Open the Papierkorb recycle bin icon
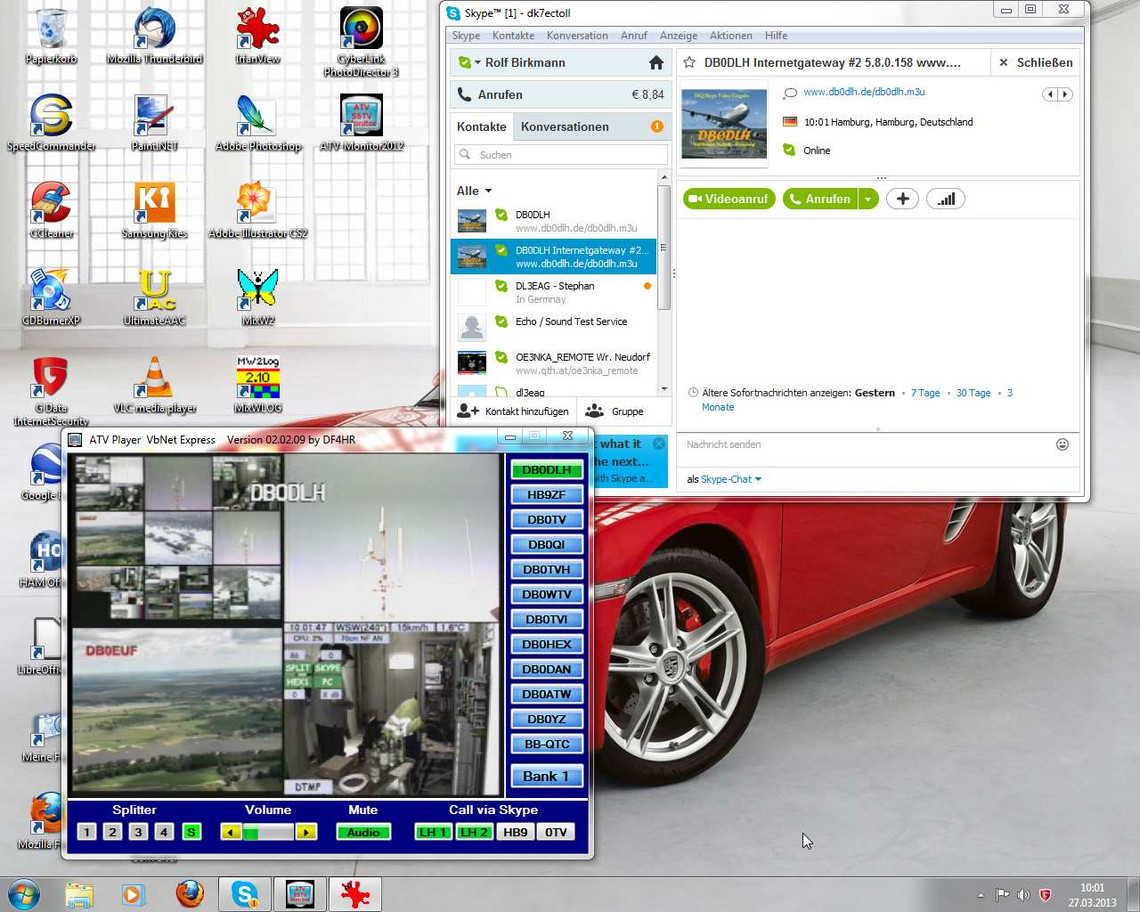 coord(51,35)
